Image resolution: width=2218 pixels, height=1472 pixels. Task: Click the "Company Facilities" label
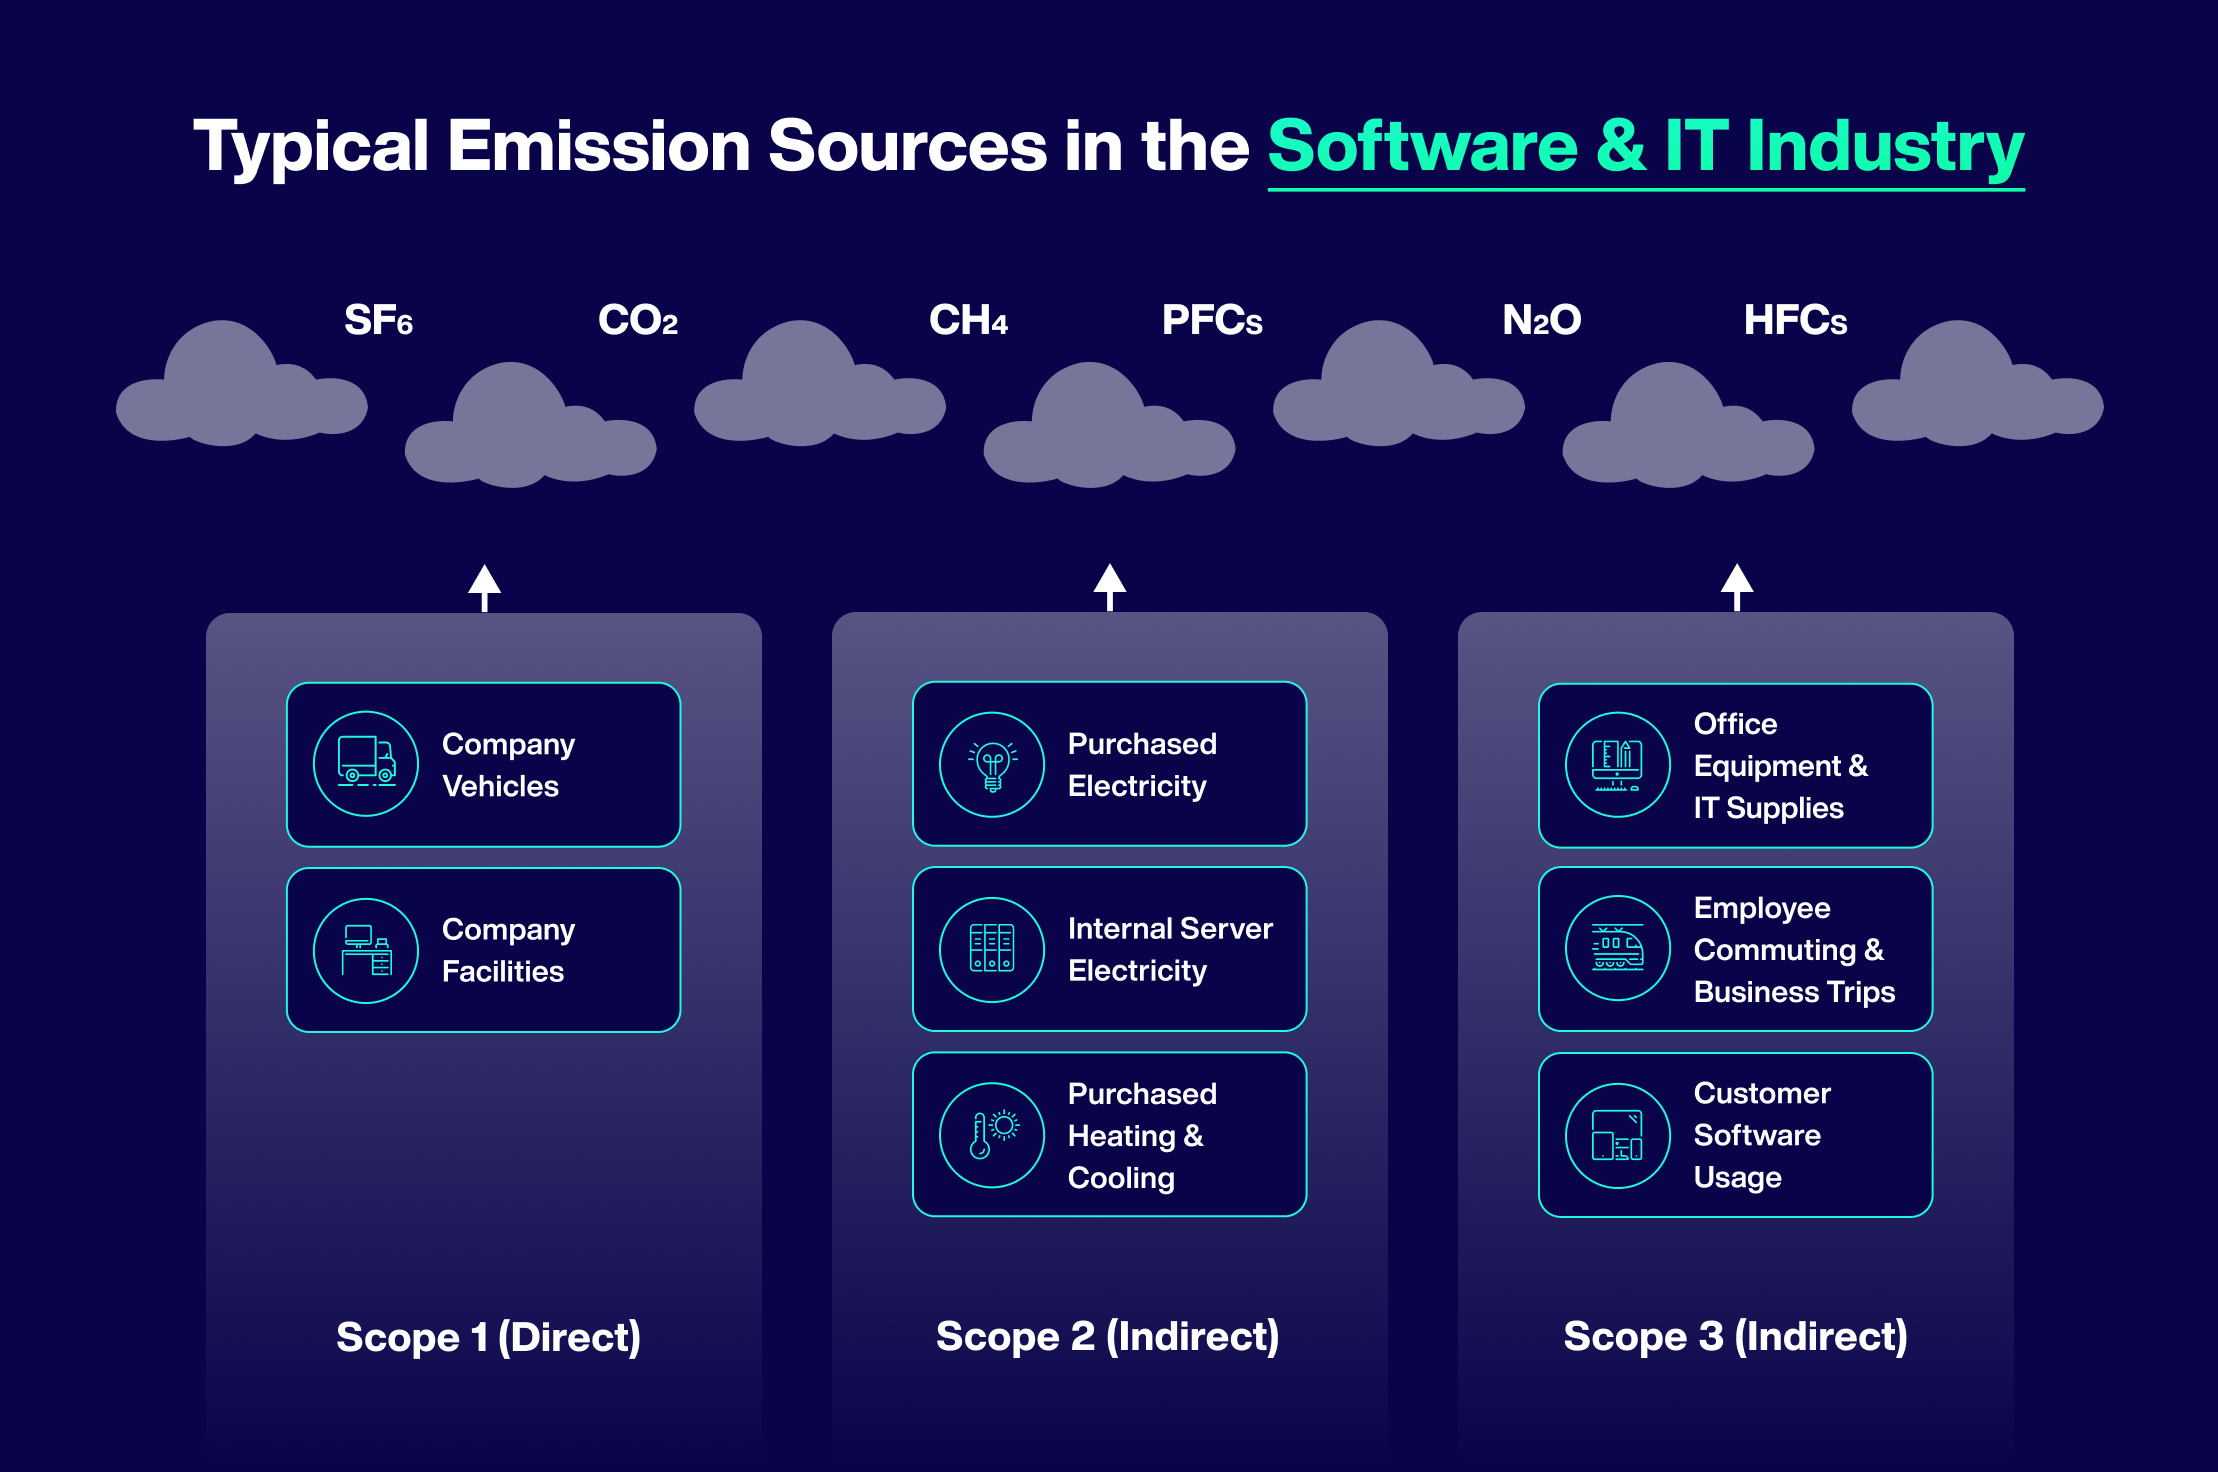pos(508,950)
